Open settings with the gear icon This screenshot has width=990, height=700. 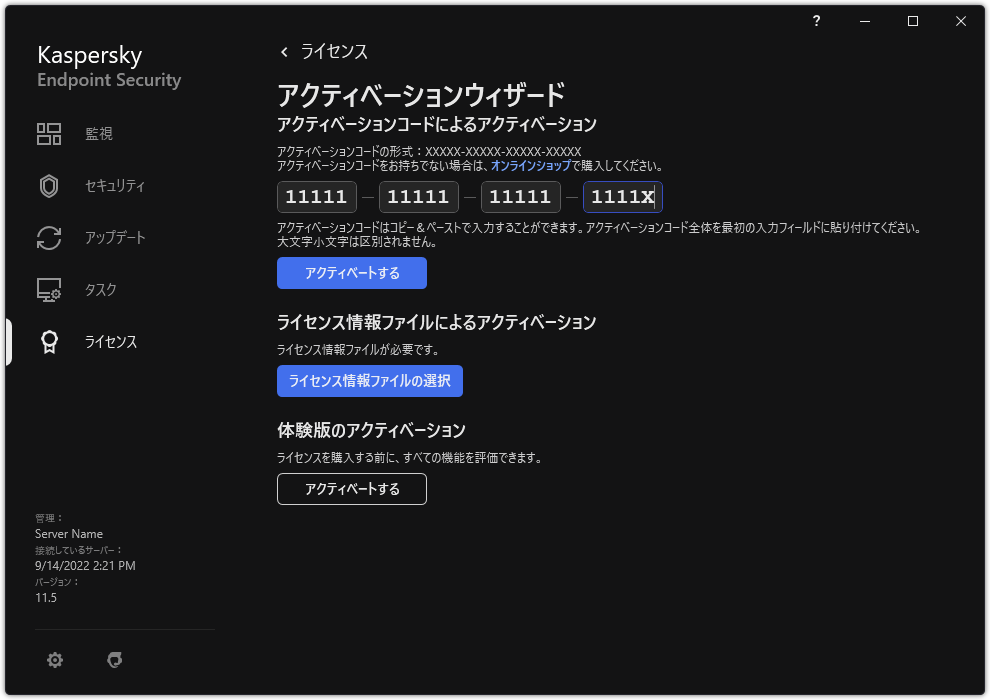[55, 660]
